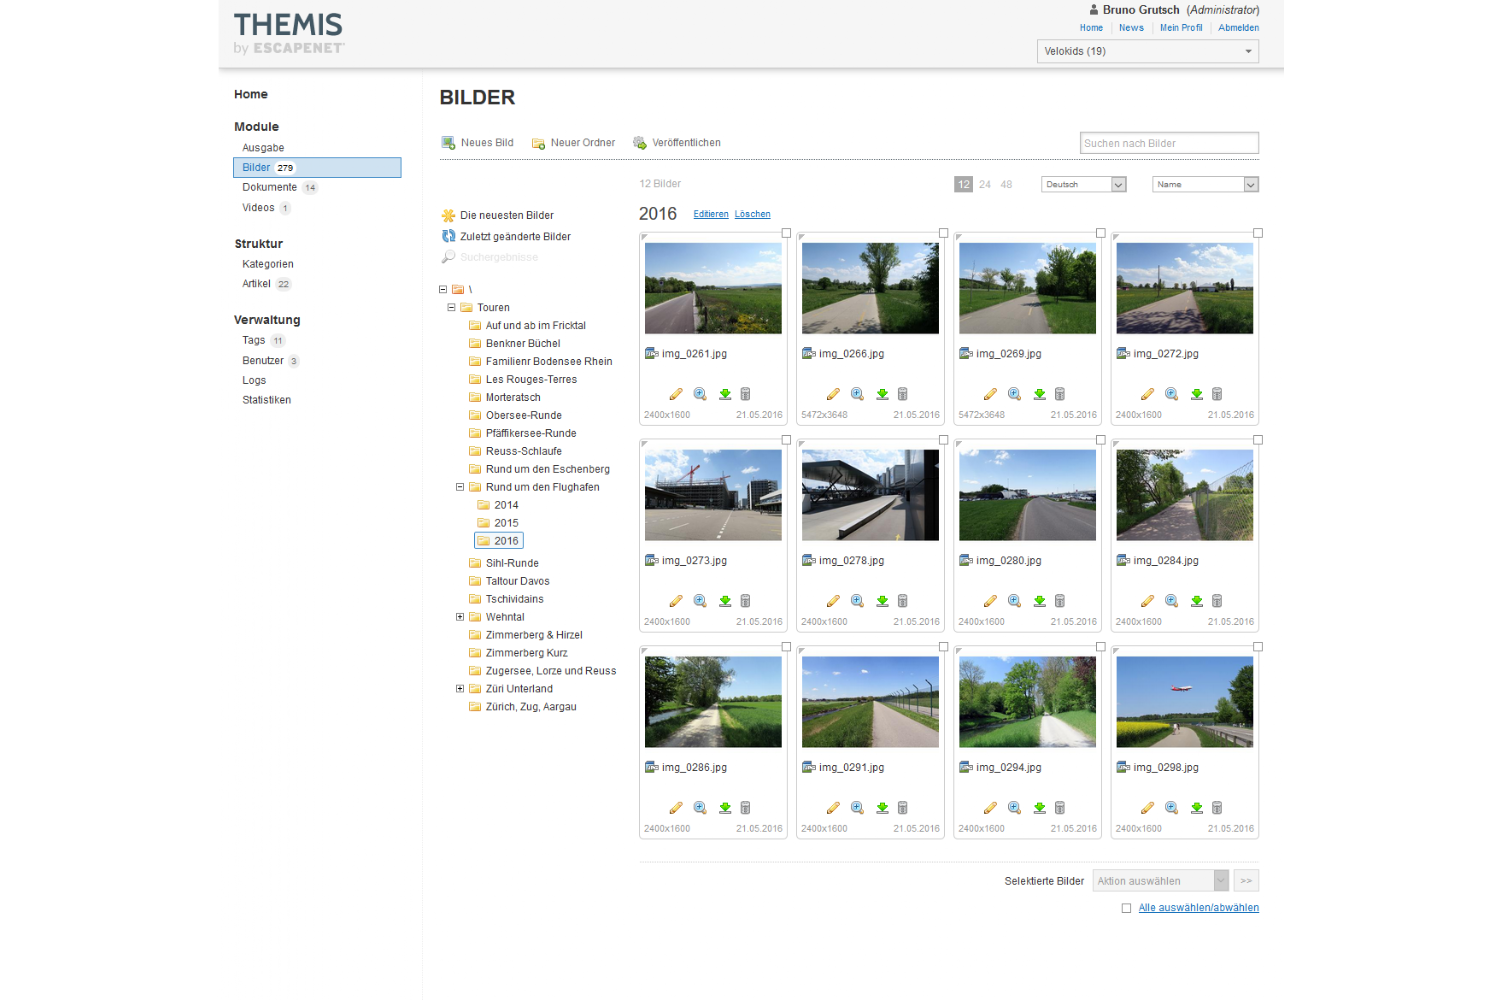1500x1000 pixels.
Task: Open the Velokids (19) dropdown
Action: tap(1147, 51)
